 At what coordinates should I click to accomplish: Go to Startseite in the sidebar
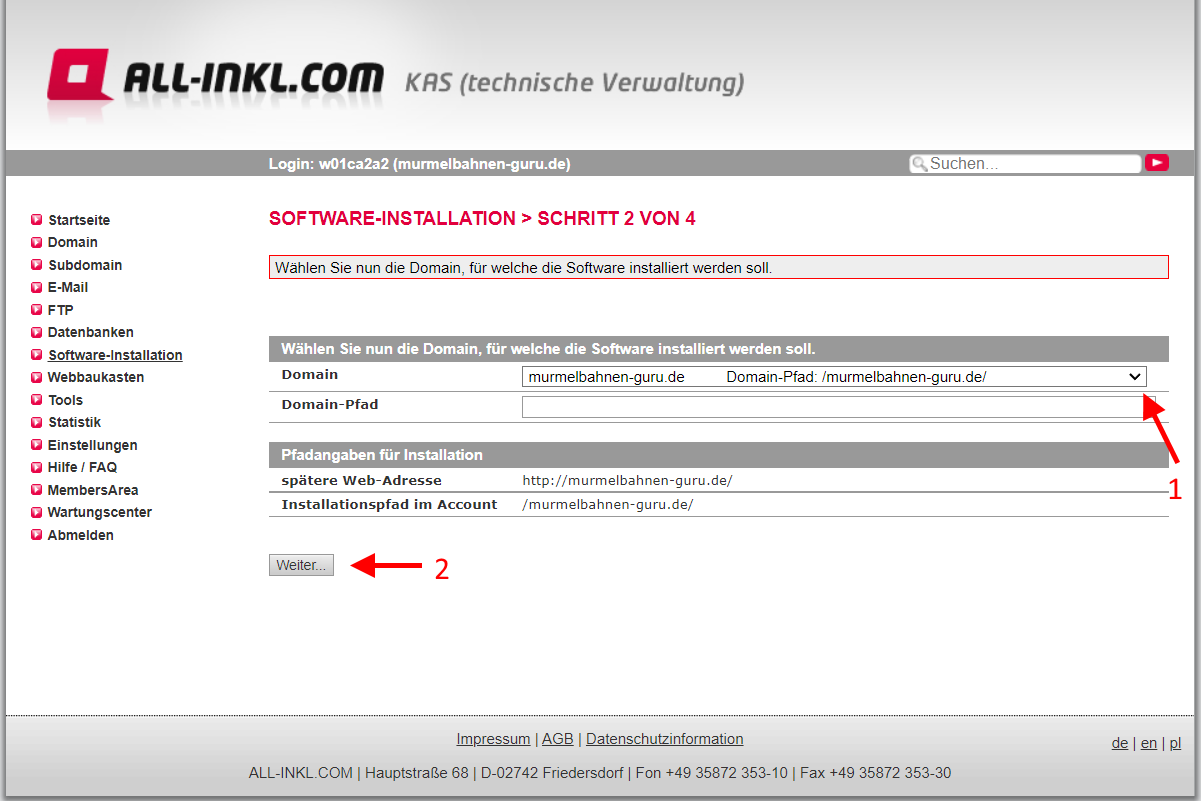point(79,220)
